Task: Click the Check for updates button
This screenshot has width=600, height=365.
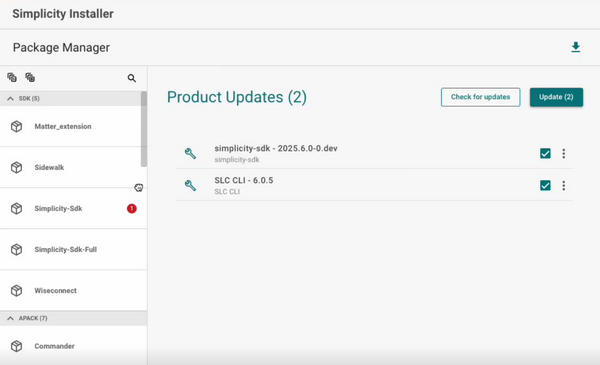Action: pyautogui.click(x=480, y=97)
